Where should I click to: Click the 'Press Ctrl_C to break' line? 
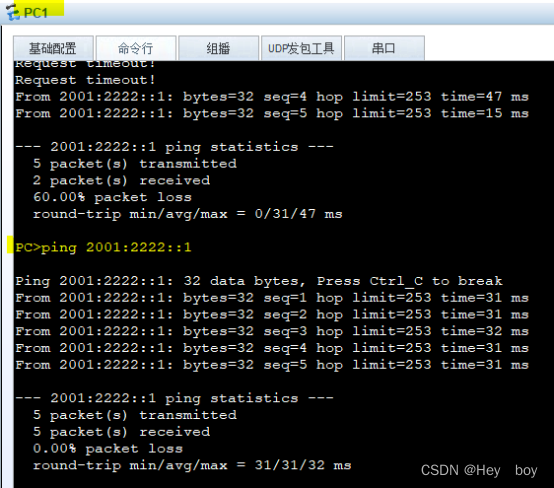point(258,281)
